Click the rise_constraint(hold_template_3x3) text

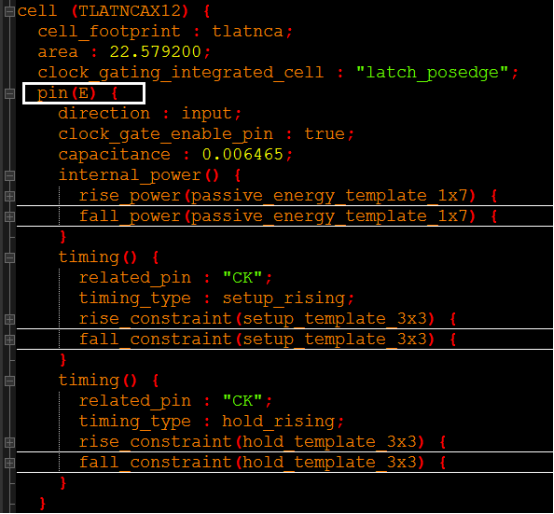(252, 442)
